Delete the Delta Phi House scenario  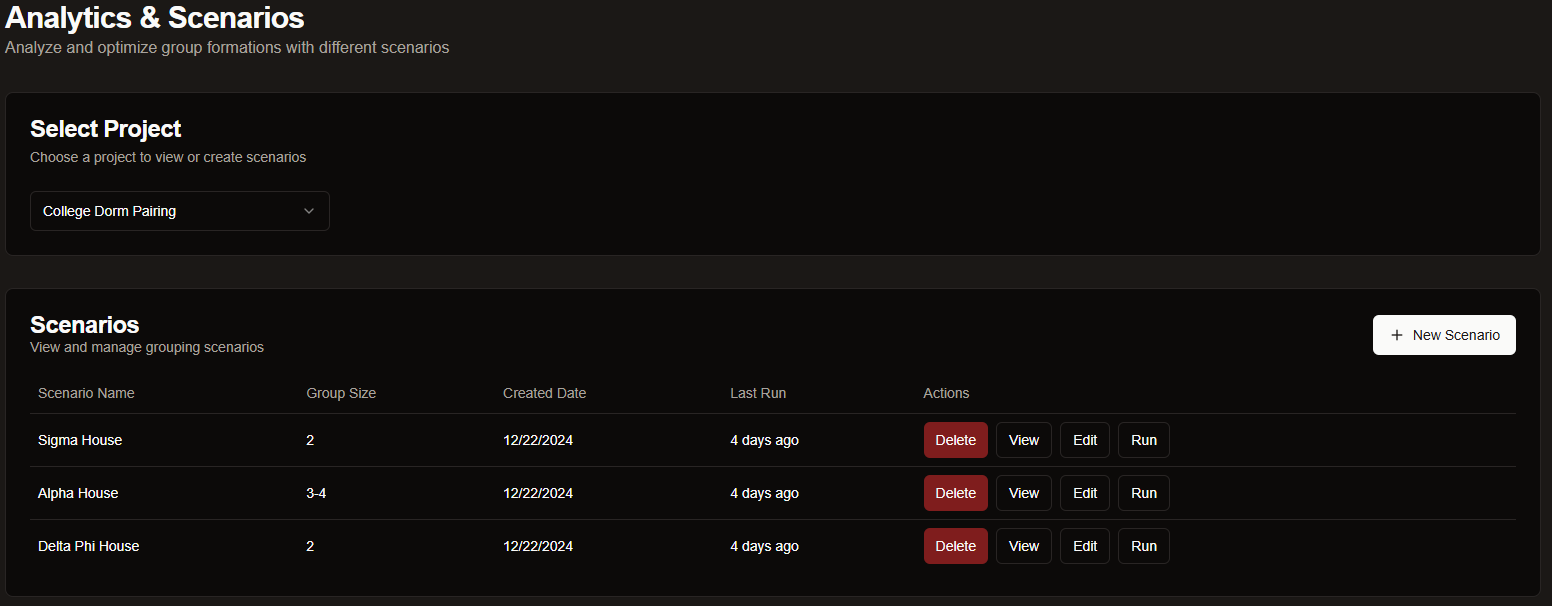(955, 545)
